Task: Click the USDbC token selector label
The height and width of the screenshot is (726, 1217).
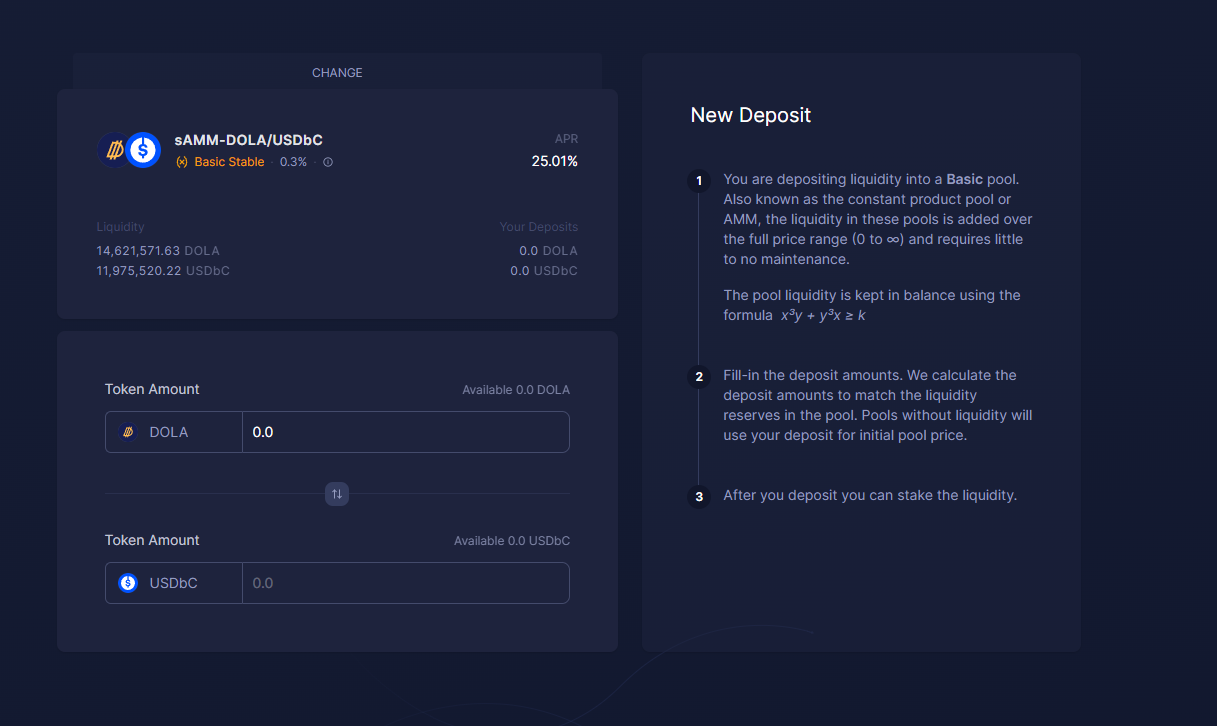Action: click(174, 583)
